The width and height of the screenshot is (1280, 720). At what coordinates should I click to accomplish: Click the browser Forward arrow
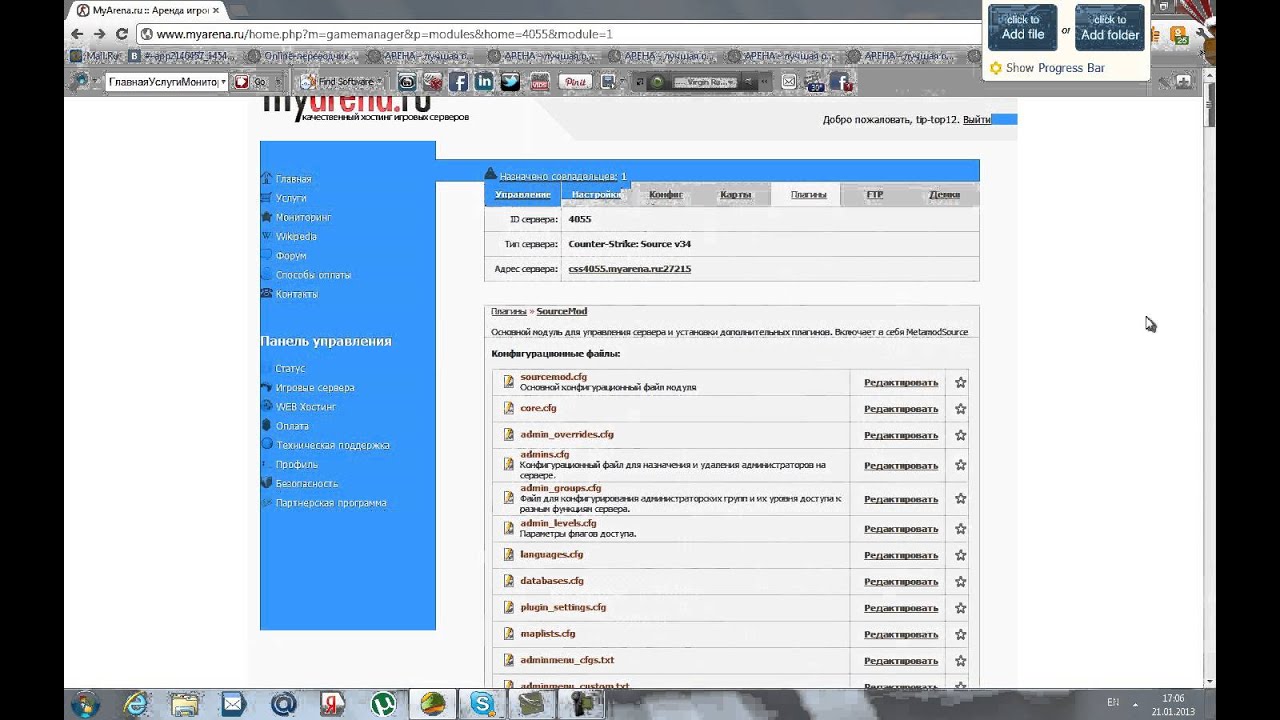pyautogui.click(x=99, y=34)
